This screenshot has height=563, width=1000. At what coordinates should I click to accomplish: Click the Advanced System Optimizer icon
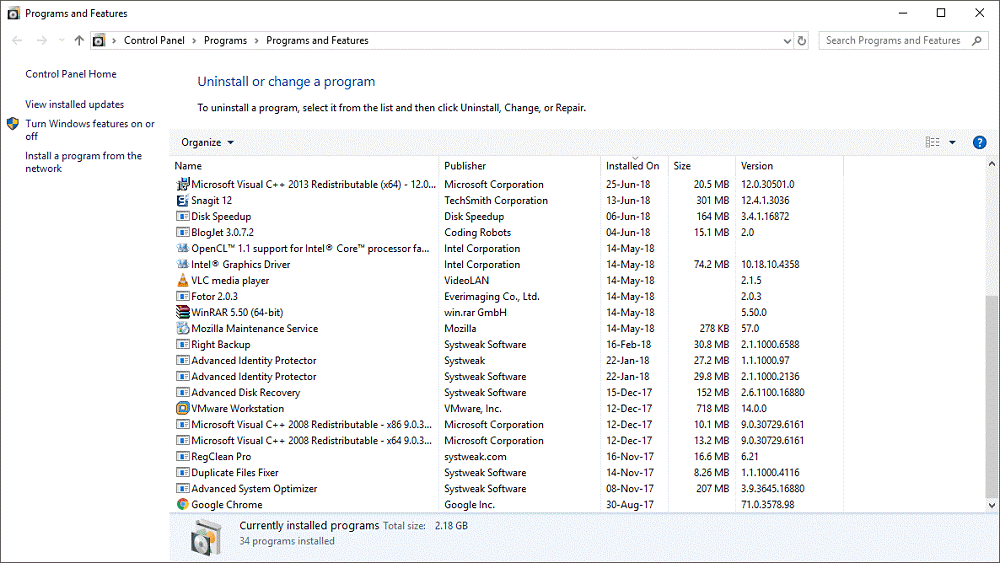point(182,488)
